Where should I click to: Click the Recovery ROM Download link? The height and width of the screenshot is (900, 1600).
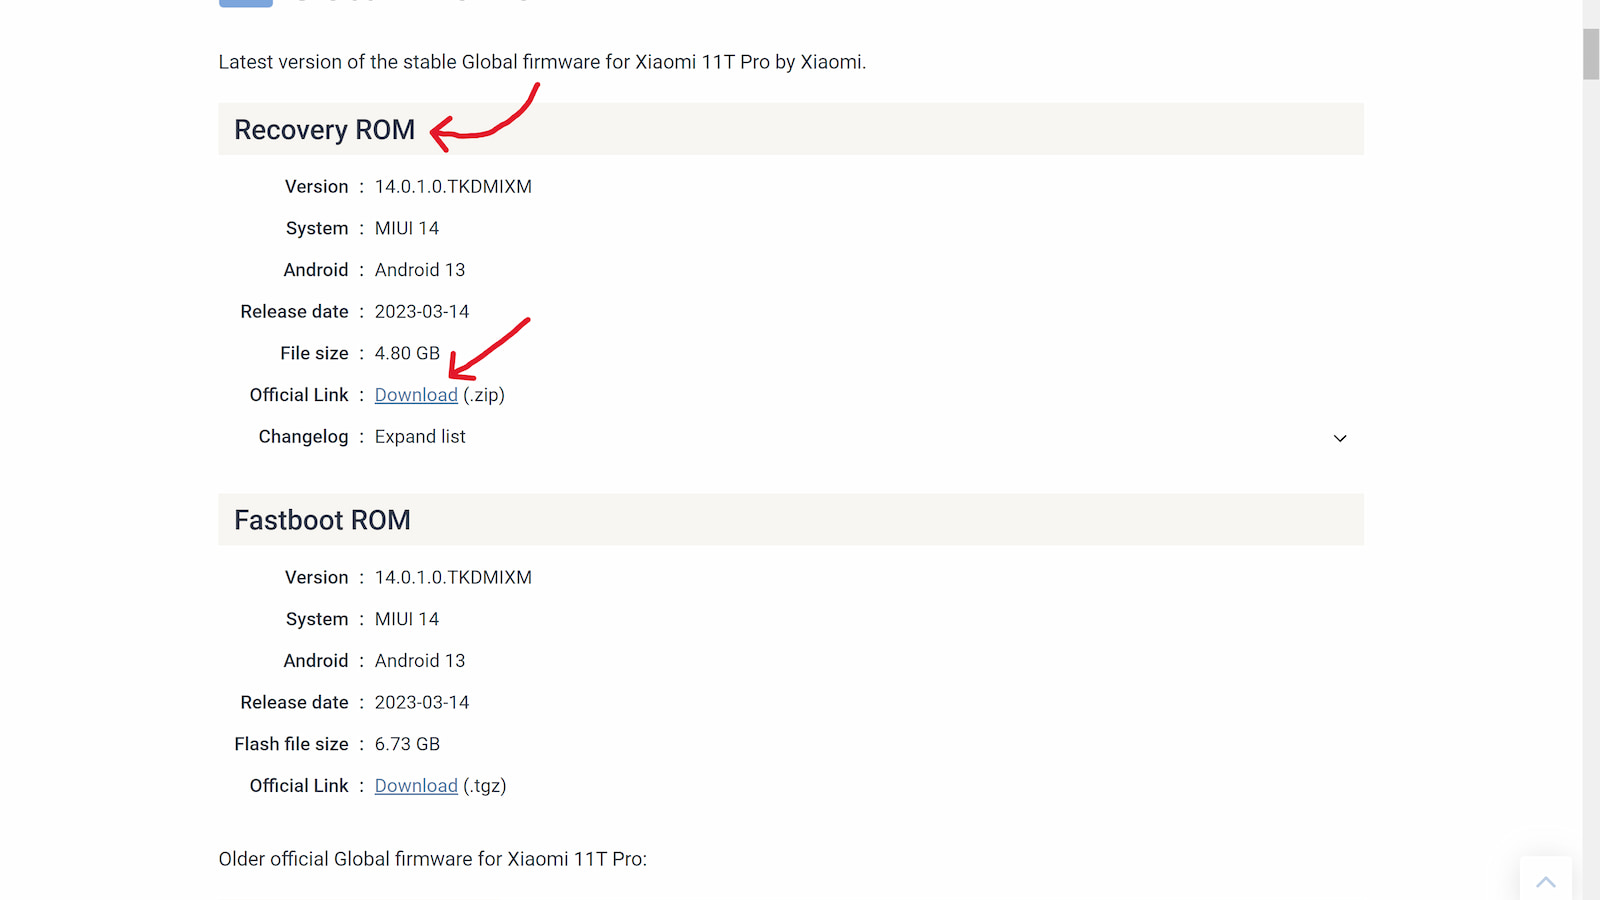(416, 395)
